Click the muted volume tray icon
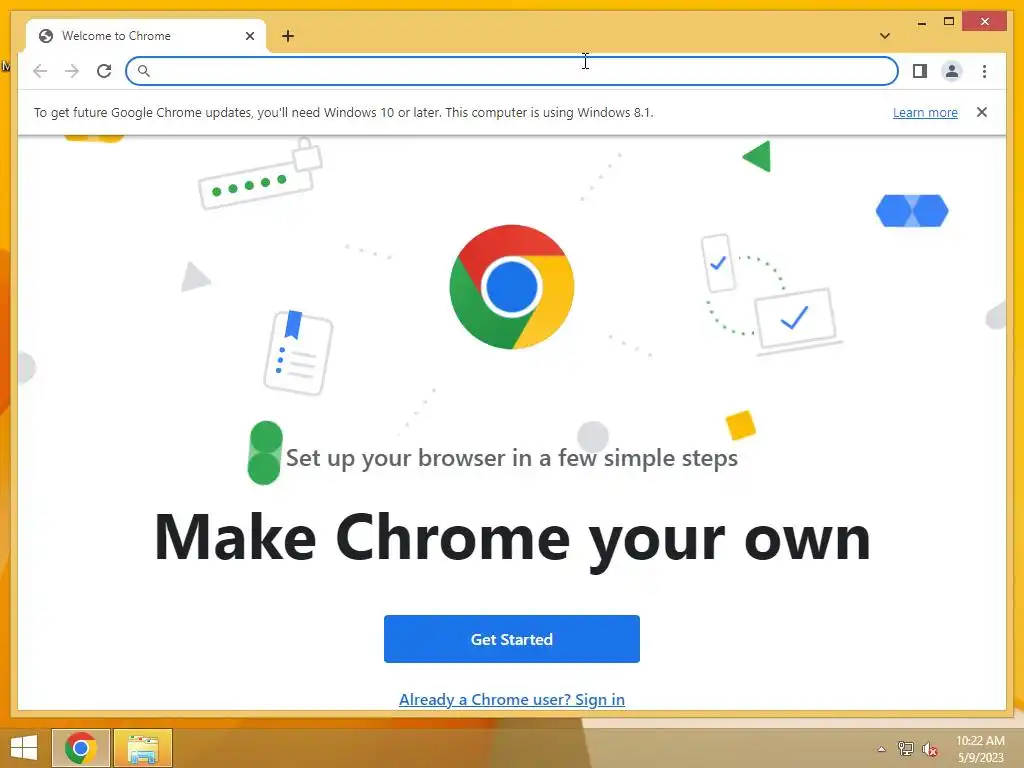Screen dimensions: 1024x768 [x=929, y=749]
